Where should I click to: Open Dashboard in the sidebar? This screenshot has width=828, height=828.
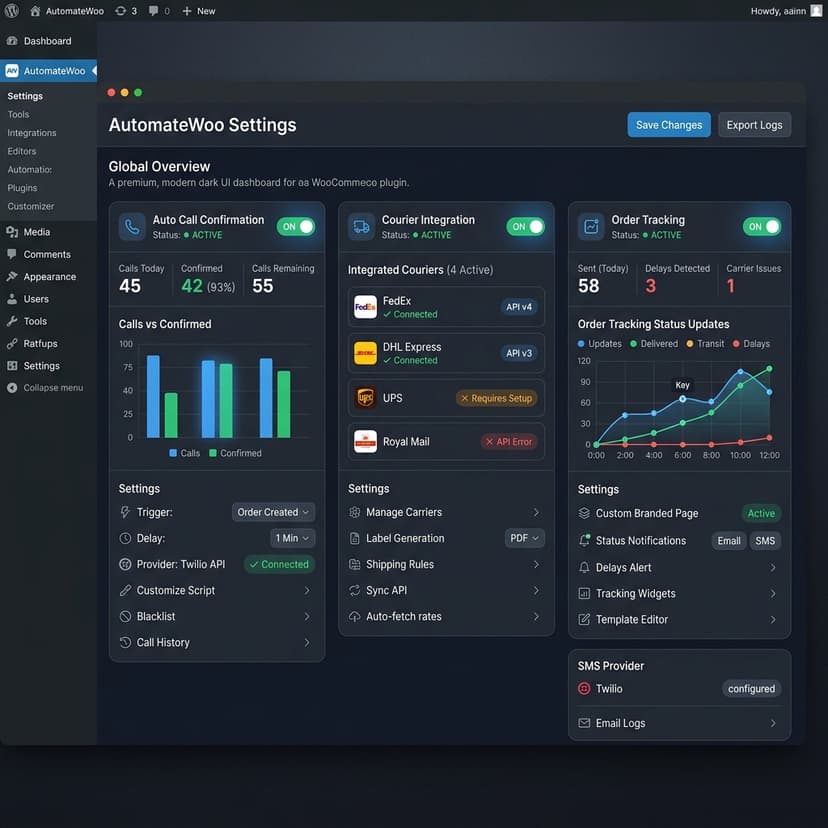point(48,41)
